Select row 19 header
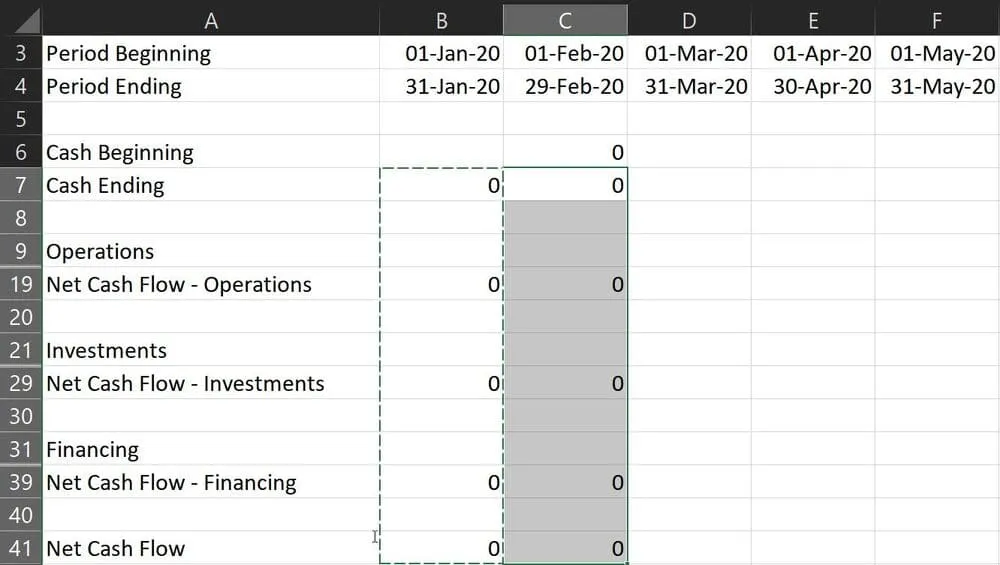The width and height of the screenshot is (1000, 565). (21, 284)
